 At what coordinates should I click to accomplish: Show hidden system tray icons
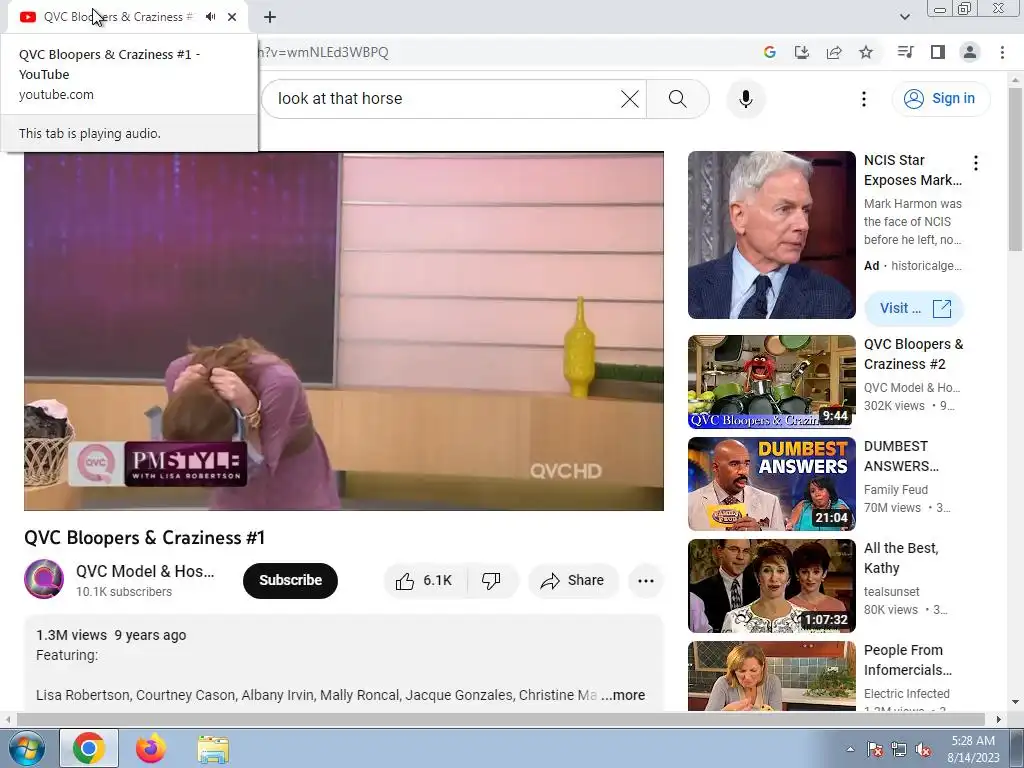coord(850,749)
